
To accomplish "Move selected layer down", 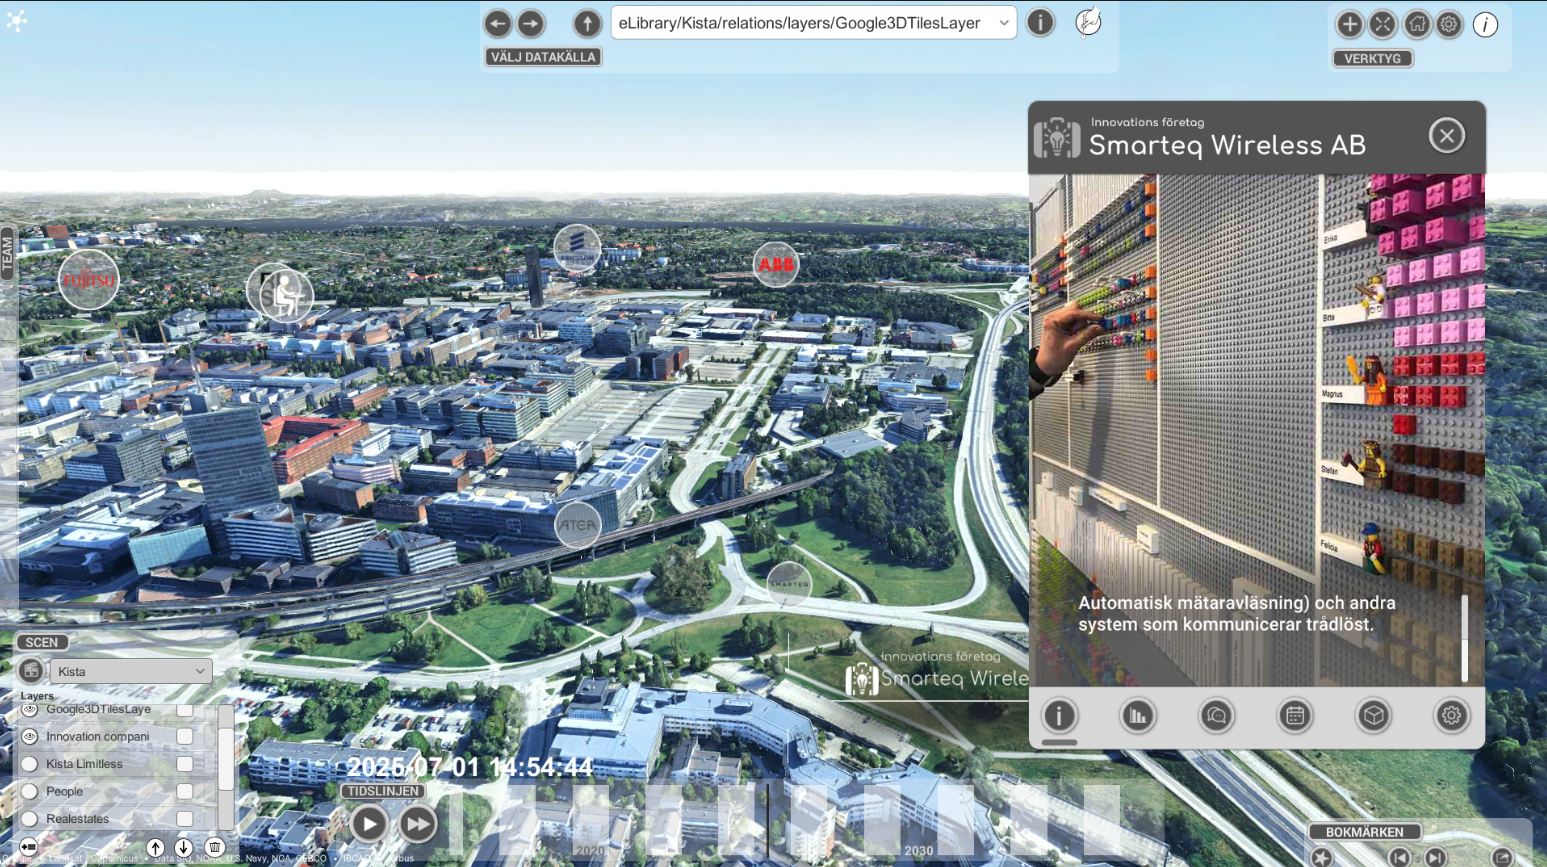I will coord(183,848).
